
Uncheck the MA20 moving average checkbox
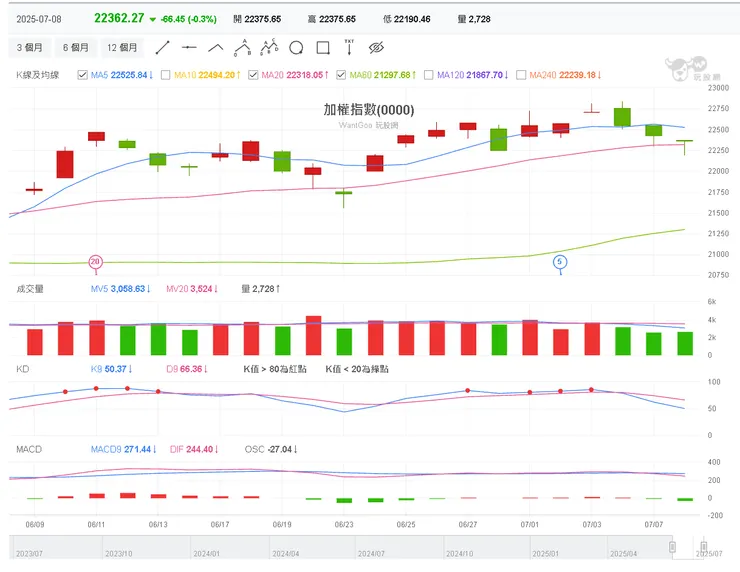tap(253, 75)
